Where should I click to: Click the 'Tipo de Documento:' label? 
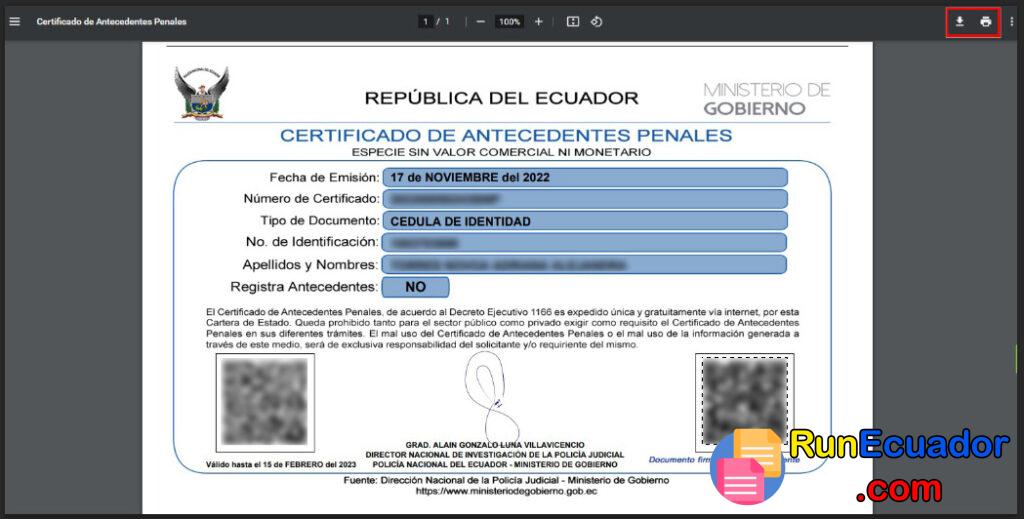[319, 221]
